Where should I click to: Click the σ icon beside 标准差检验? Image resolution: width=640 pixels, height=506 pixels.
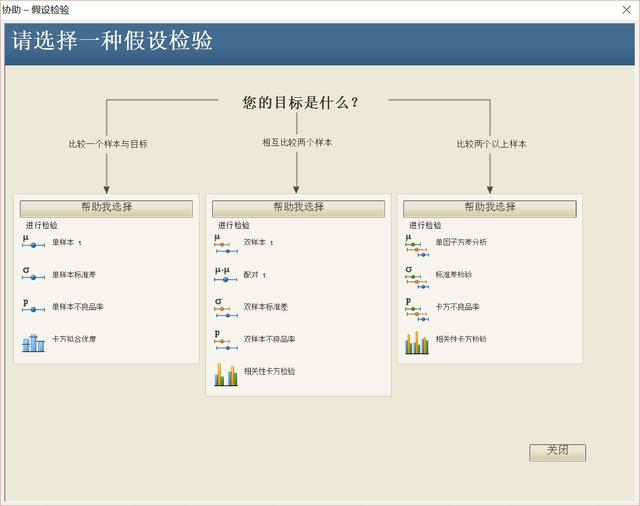point(417,278)
